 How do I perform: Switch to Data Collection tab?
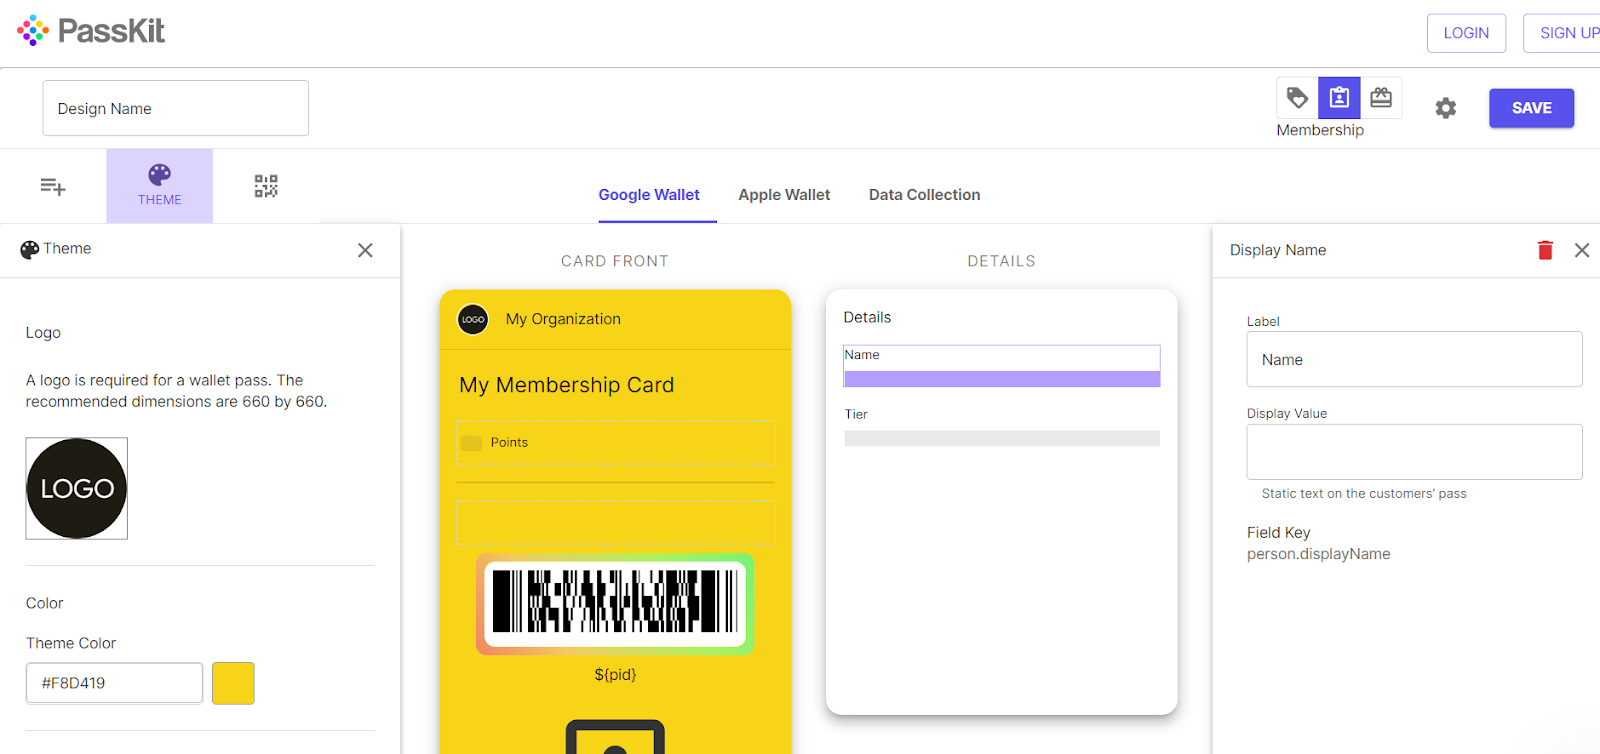pos(924,195)
